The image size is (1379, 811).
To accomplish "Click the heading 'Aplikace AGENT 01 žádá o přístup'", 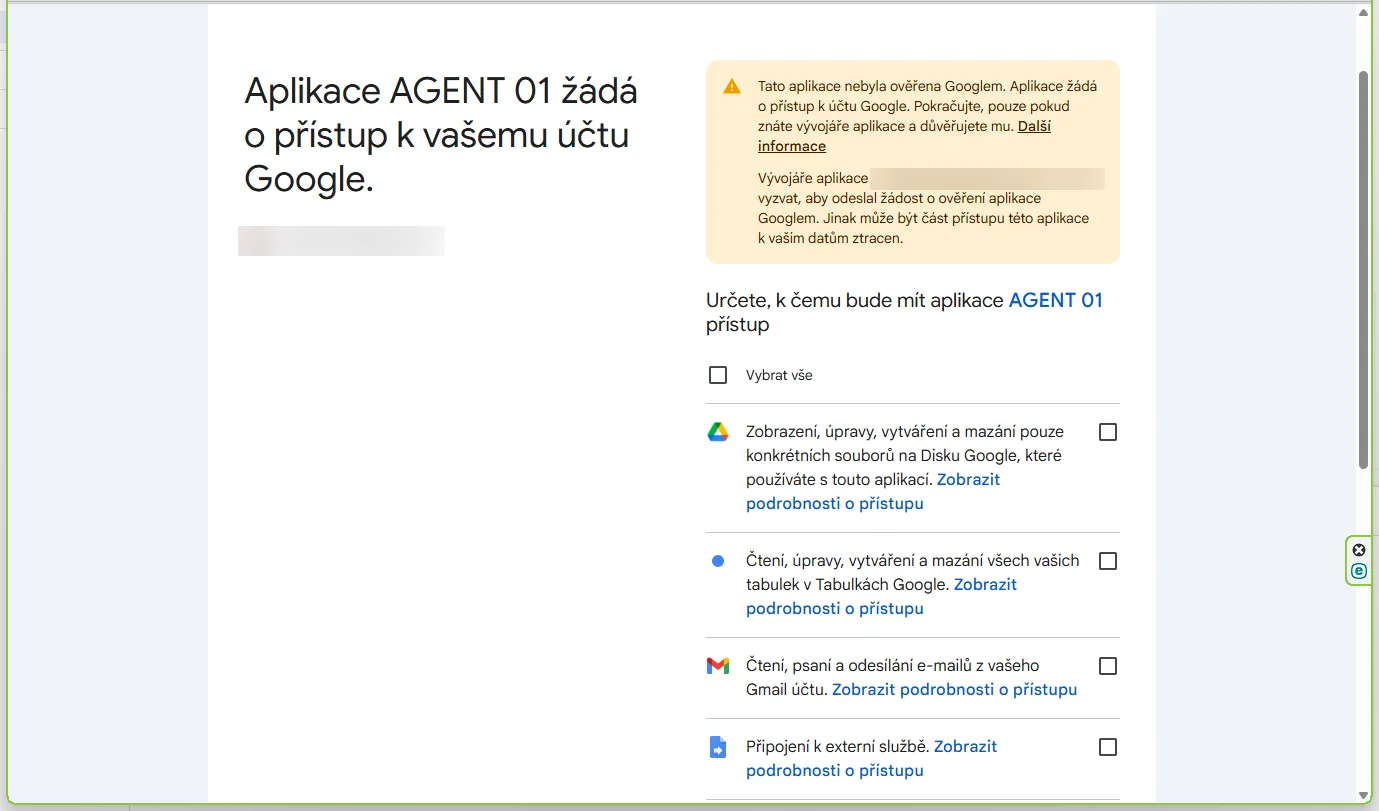I will coord(441,135).
